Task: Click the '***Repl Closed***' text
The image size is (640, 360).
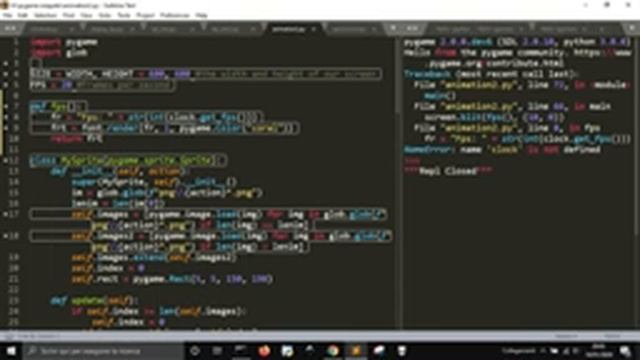Action: coord(448,171)
